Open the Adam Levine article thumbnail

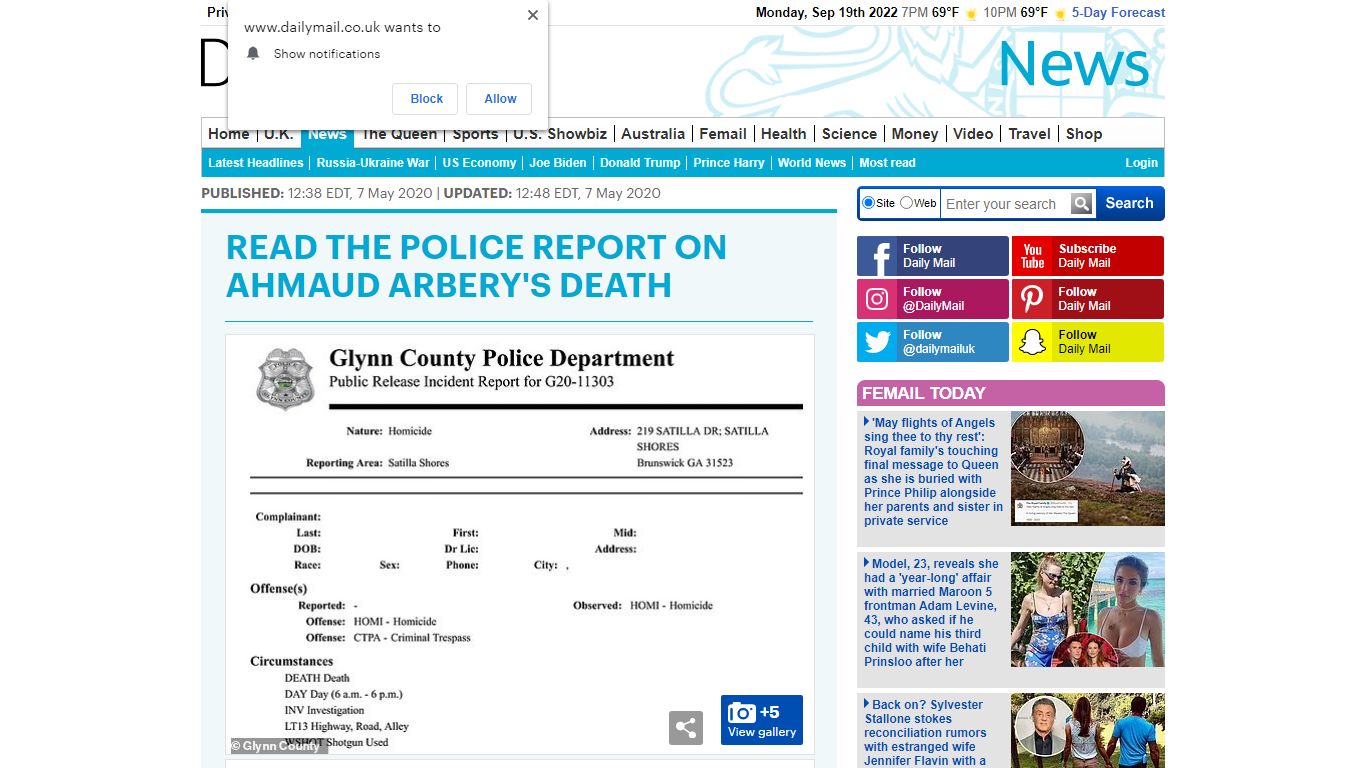[1088, 609]
